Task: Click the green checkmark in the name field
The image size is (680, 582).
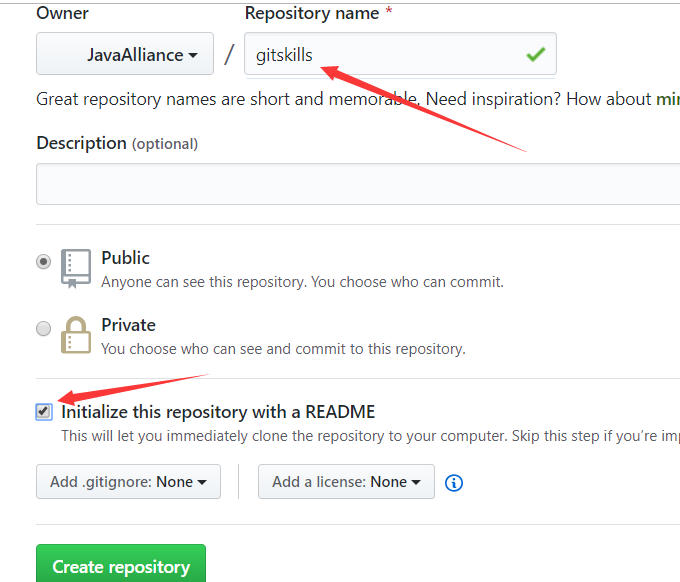Action: 536,54
